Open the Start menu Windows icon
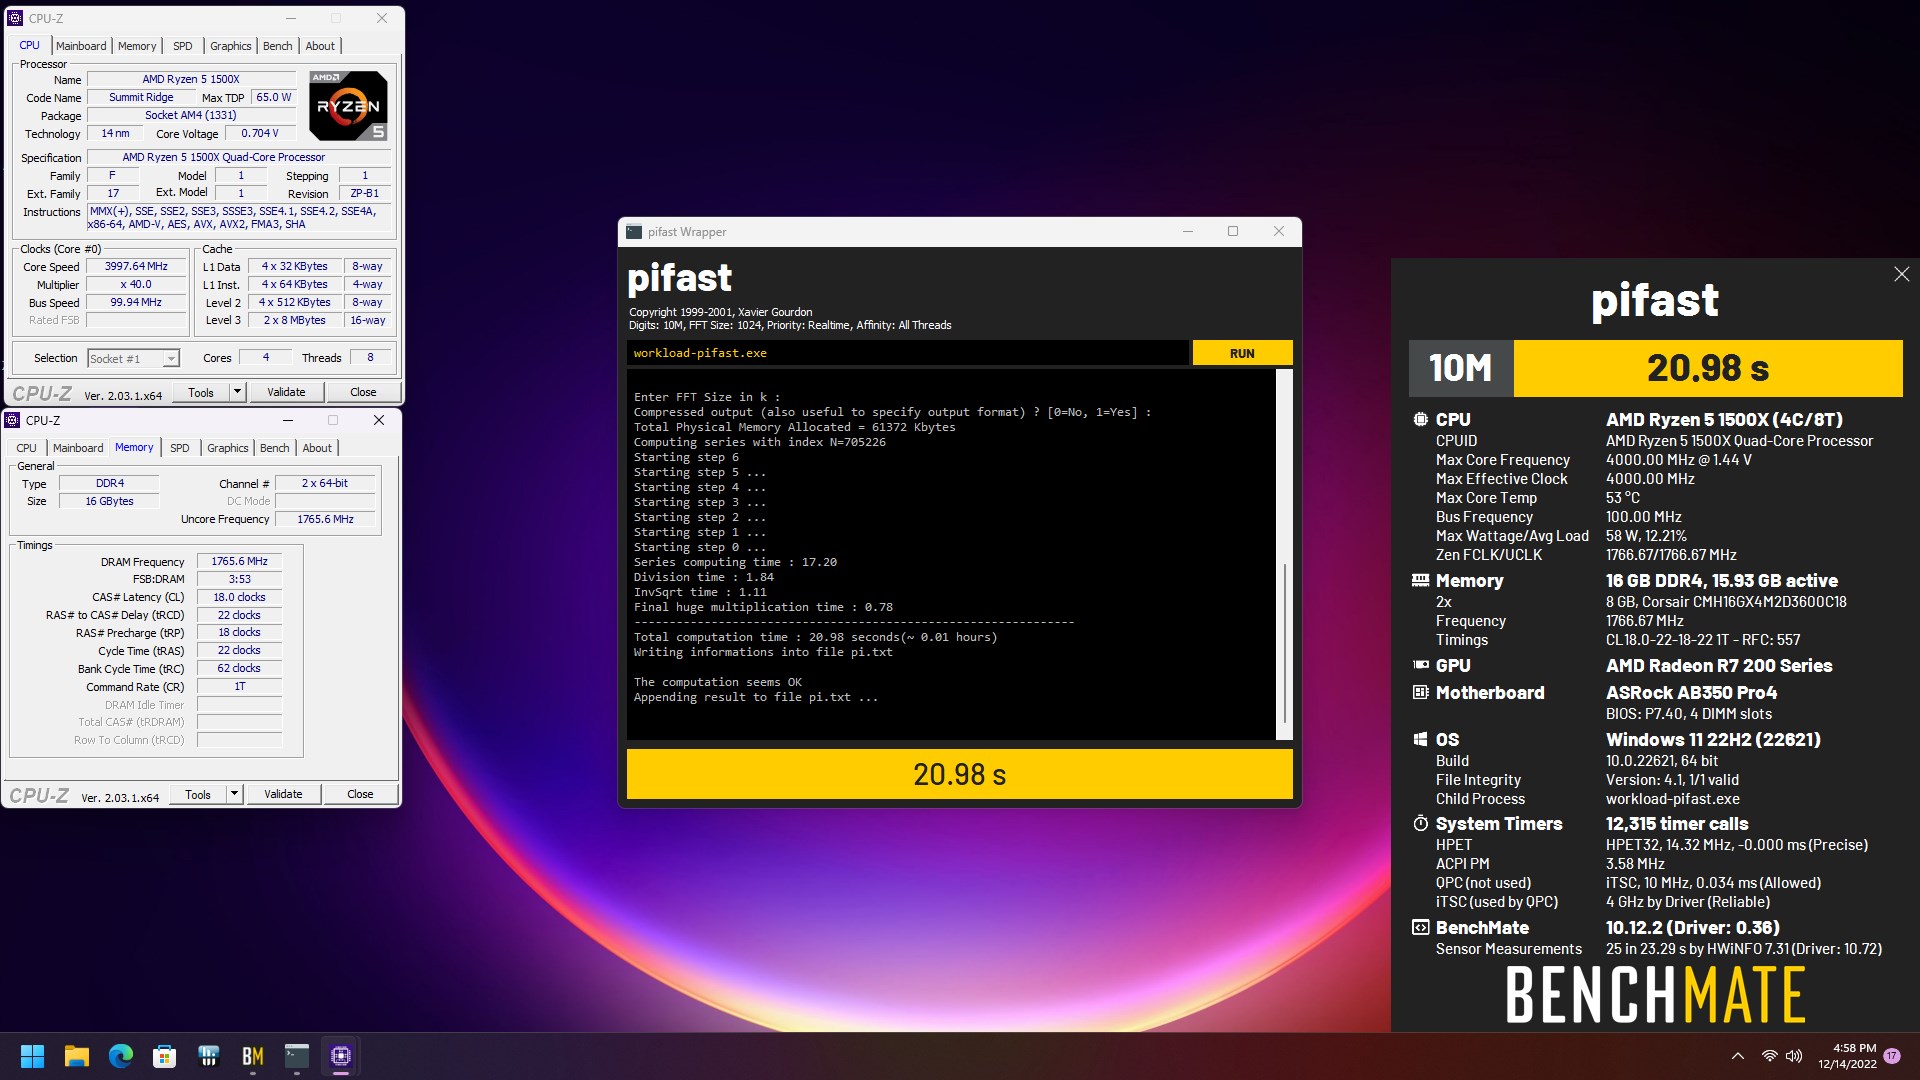 point(33,1056)
